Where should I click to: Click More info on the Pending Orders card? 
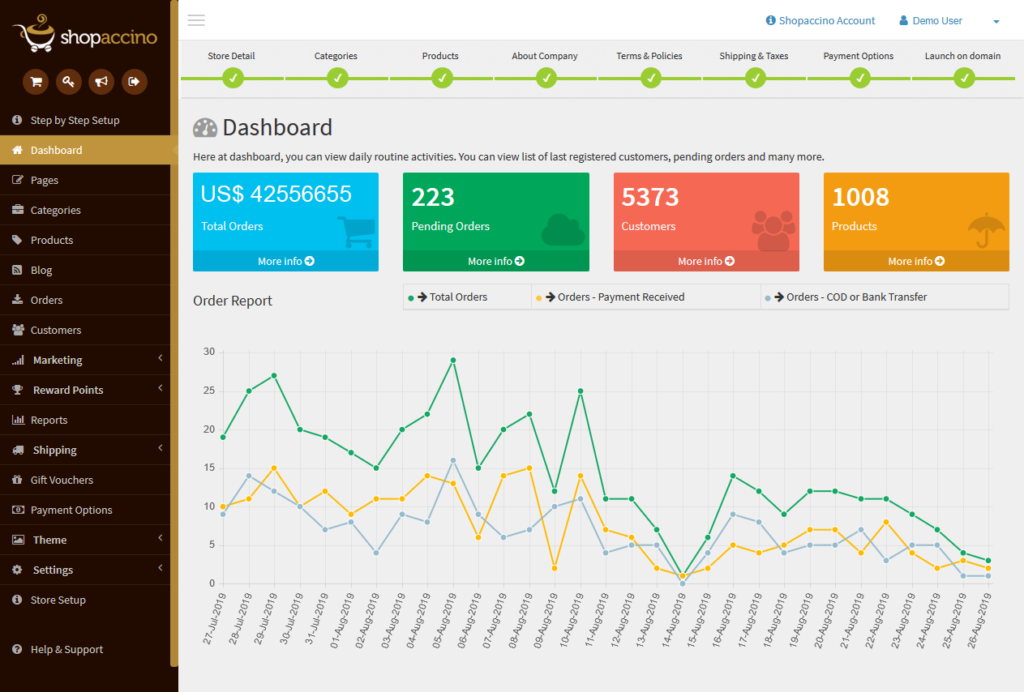coord(496,261)
